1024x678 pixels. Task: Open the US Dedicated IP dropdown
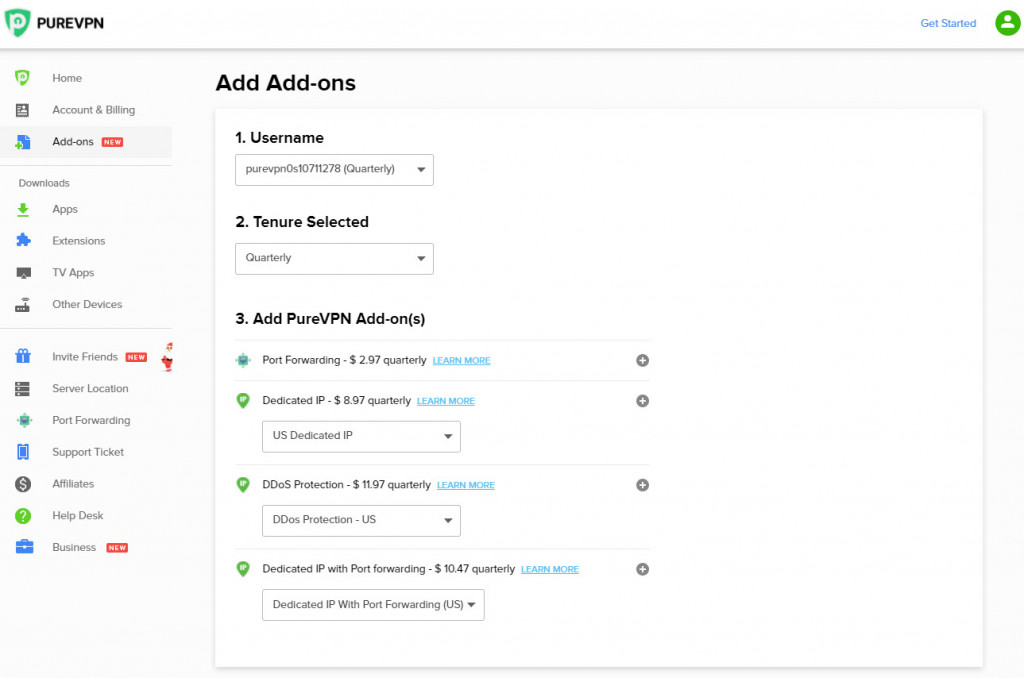361,436
